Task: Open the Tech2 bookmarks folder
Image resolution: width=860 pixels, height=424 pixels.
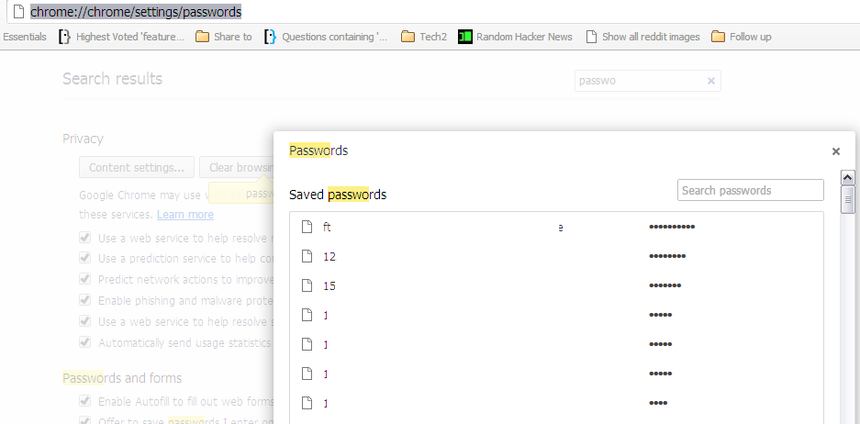Action: point(424,37)
